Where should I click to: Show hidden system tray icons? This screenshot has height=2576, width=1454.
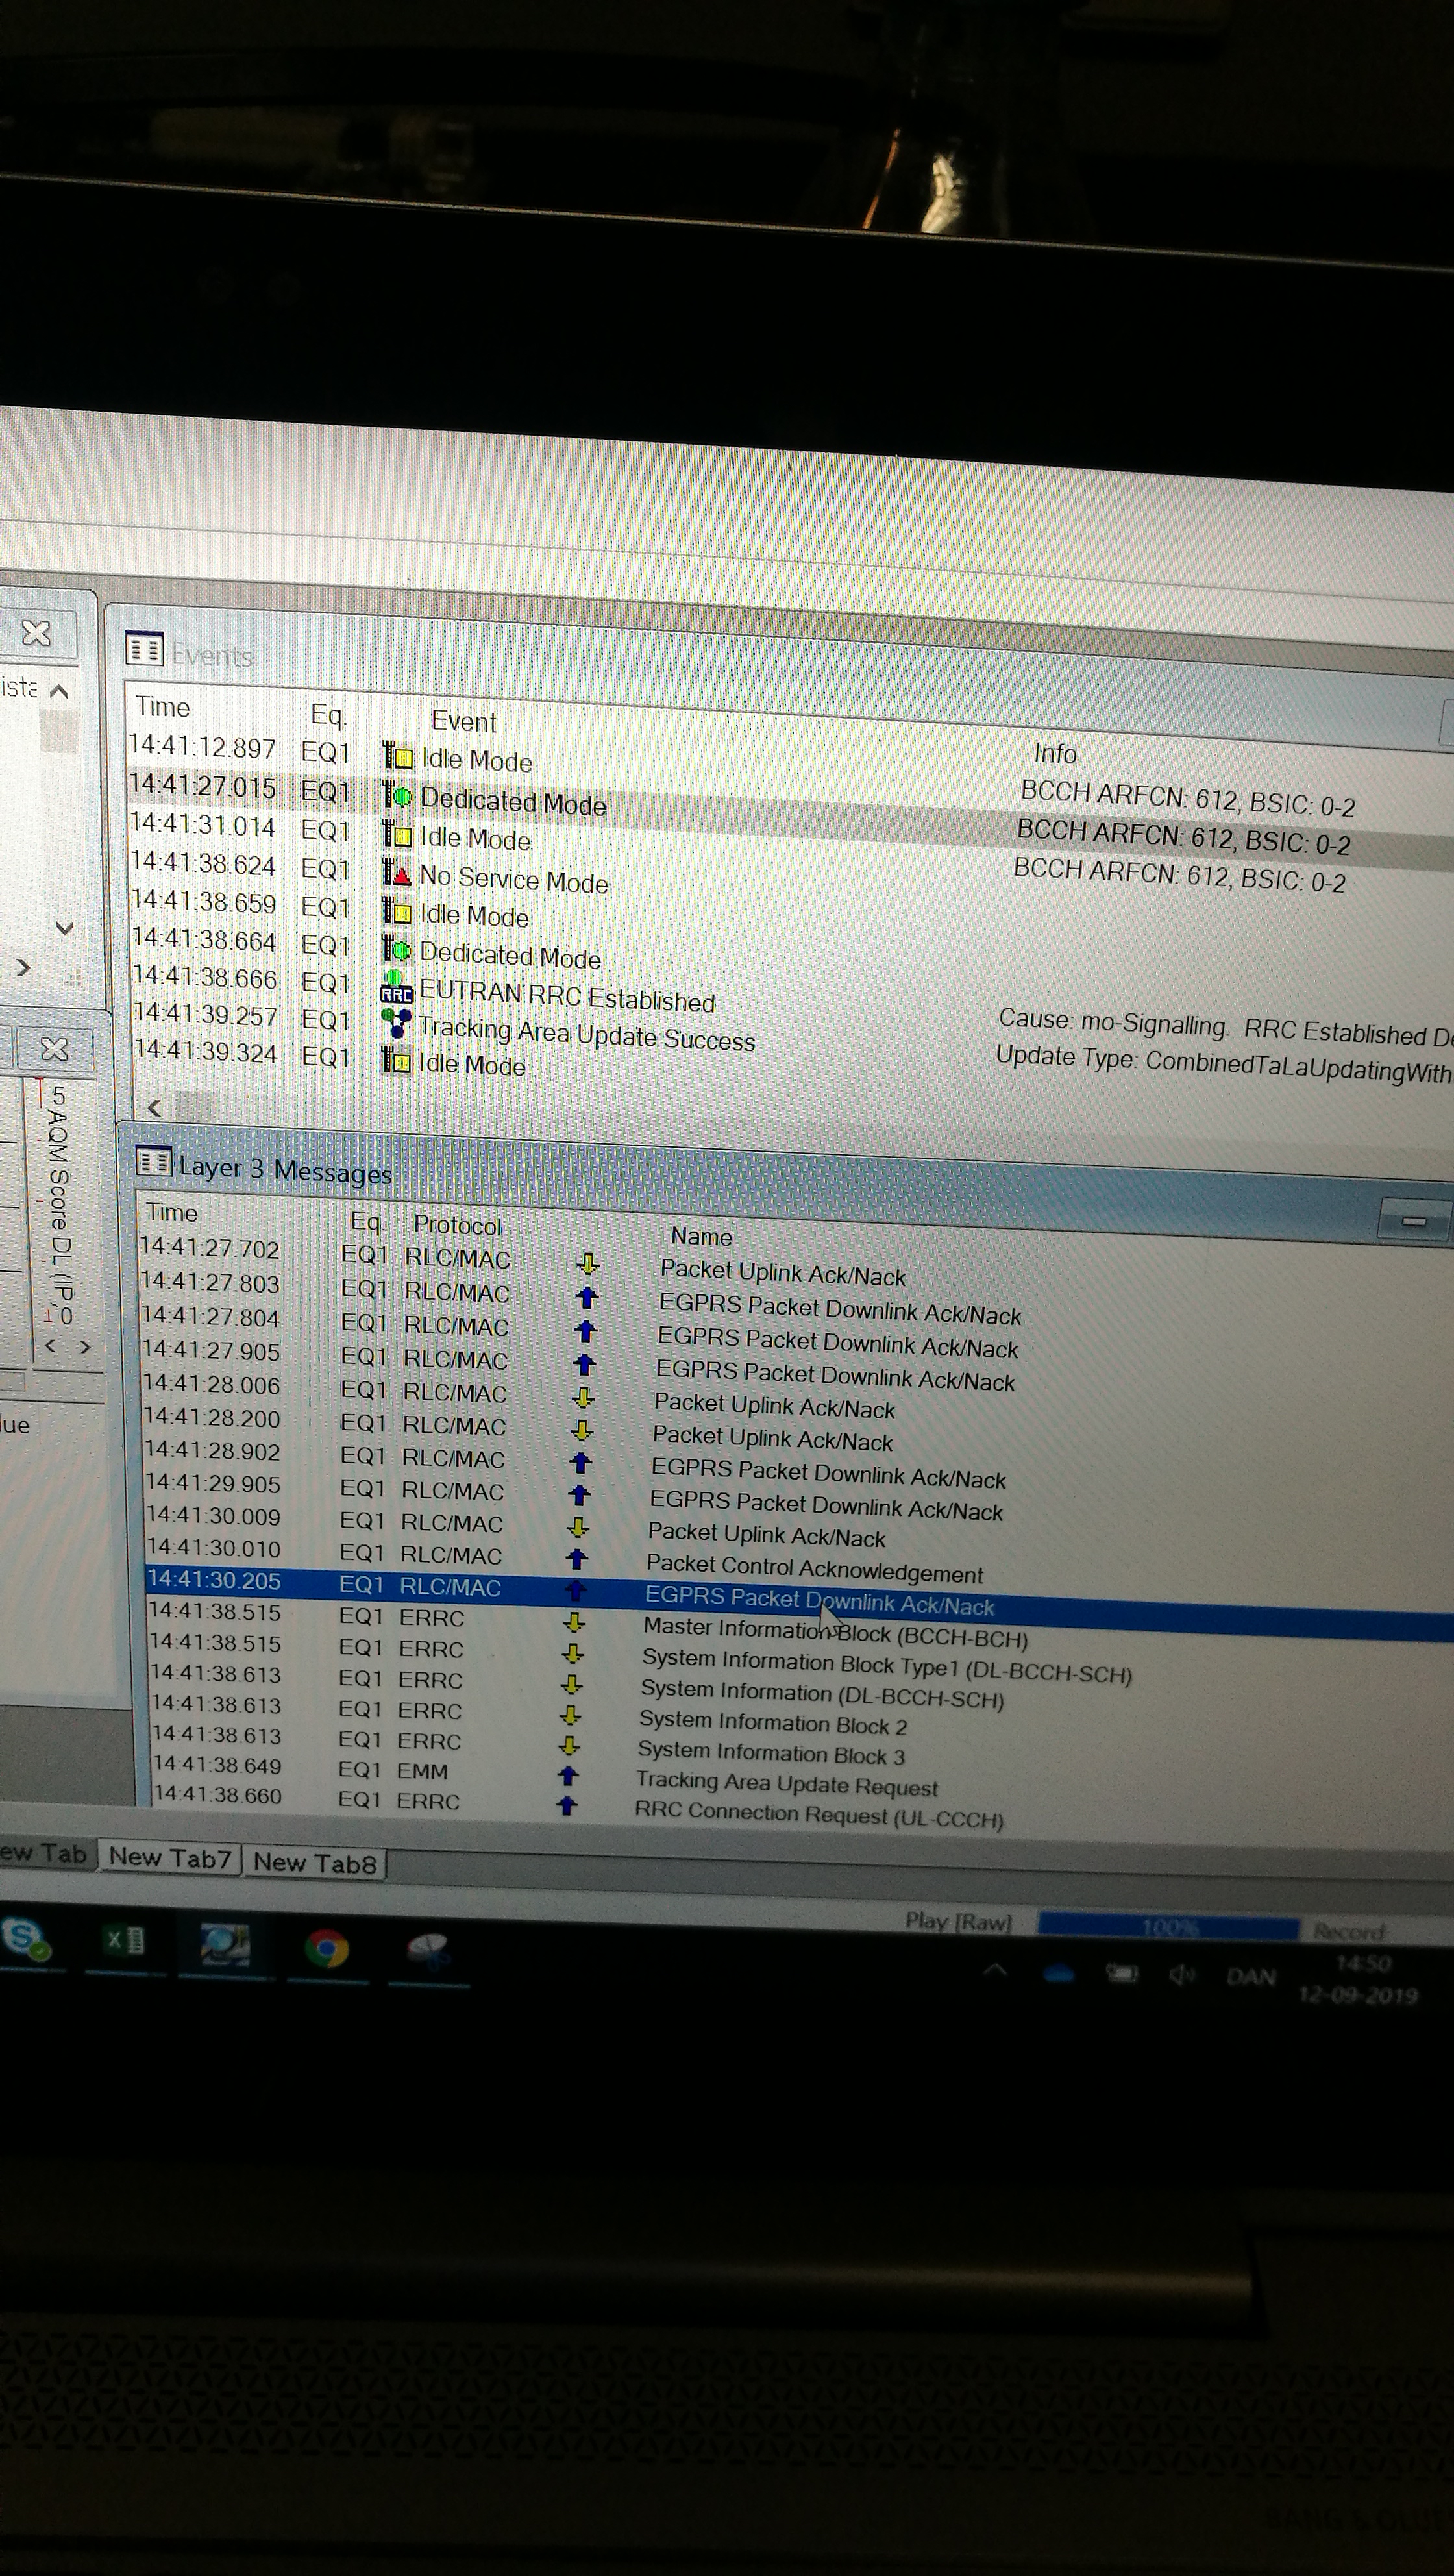pyautogui.click(x=995, y=1970)
